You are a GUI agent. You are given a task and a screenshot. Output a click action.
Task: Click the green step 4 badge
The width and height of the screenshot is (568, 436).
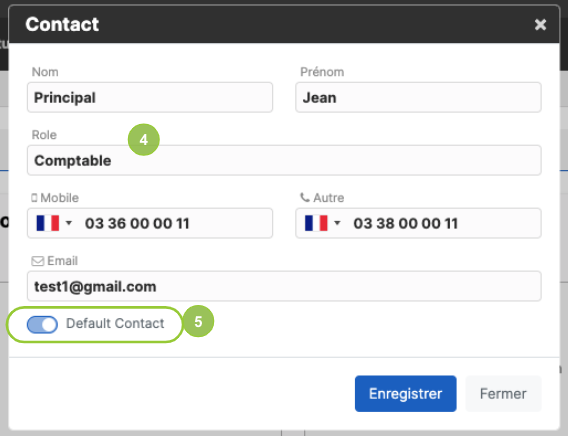coord(144,140)
